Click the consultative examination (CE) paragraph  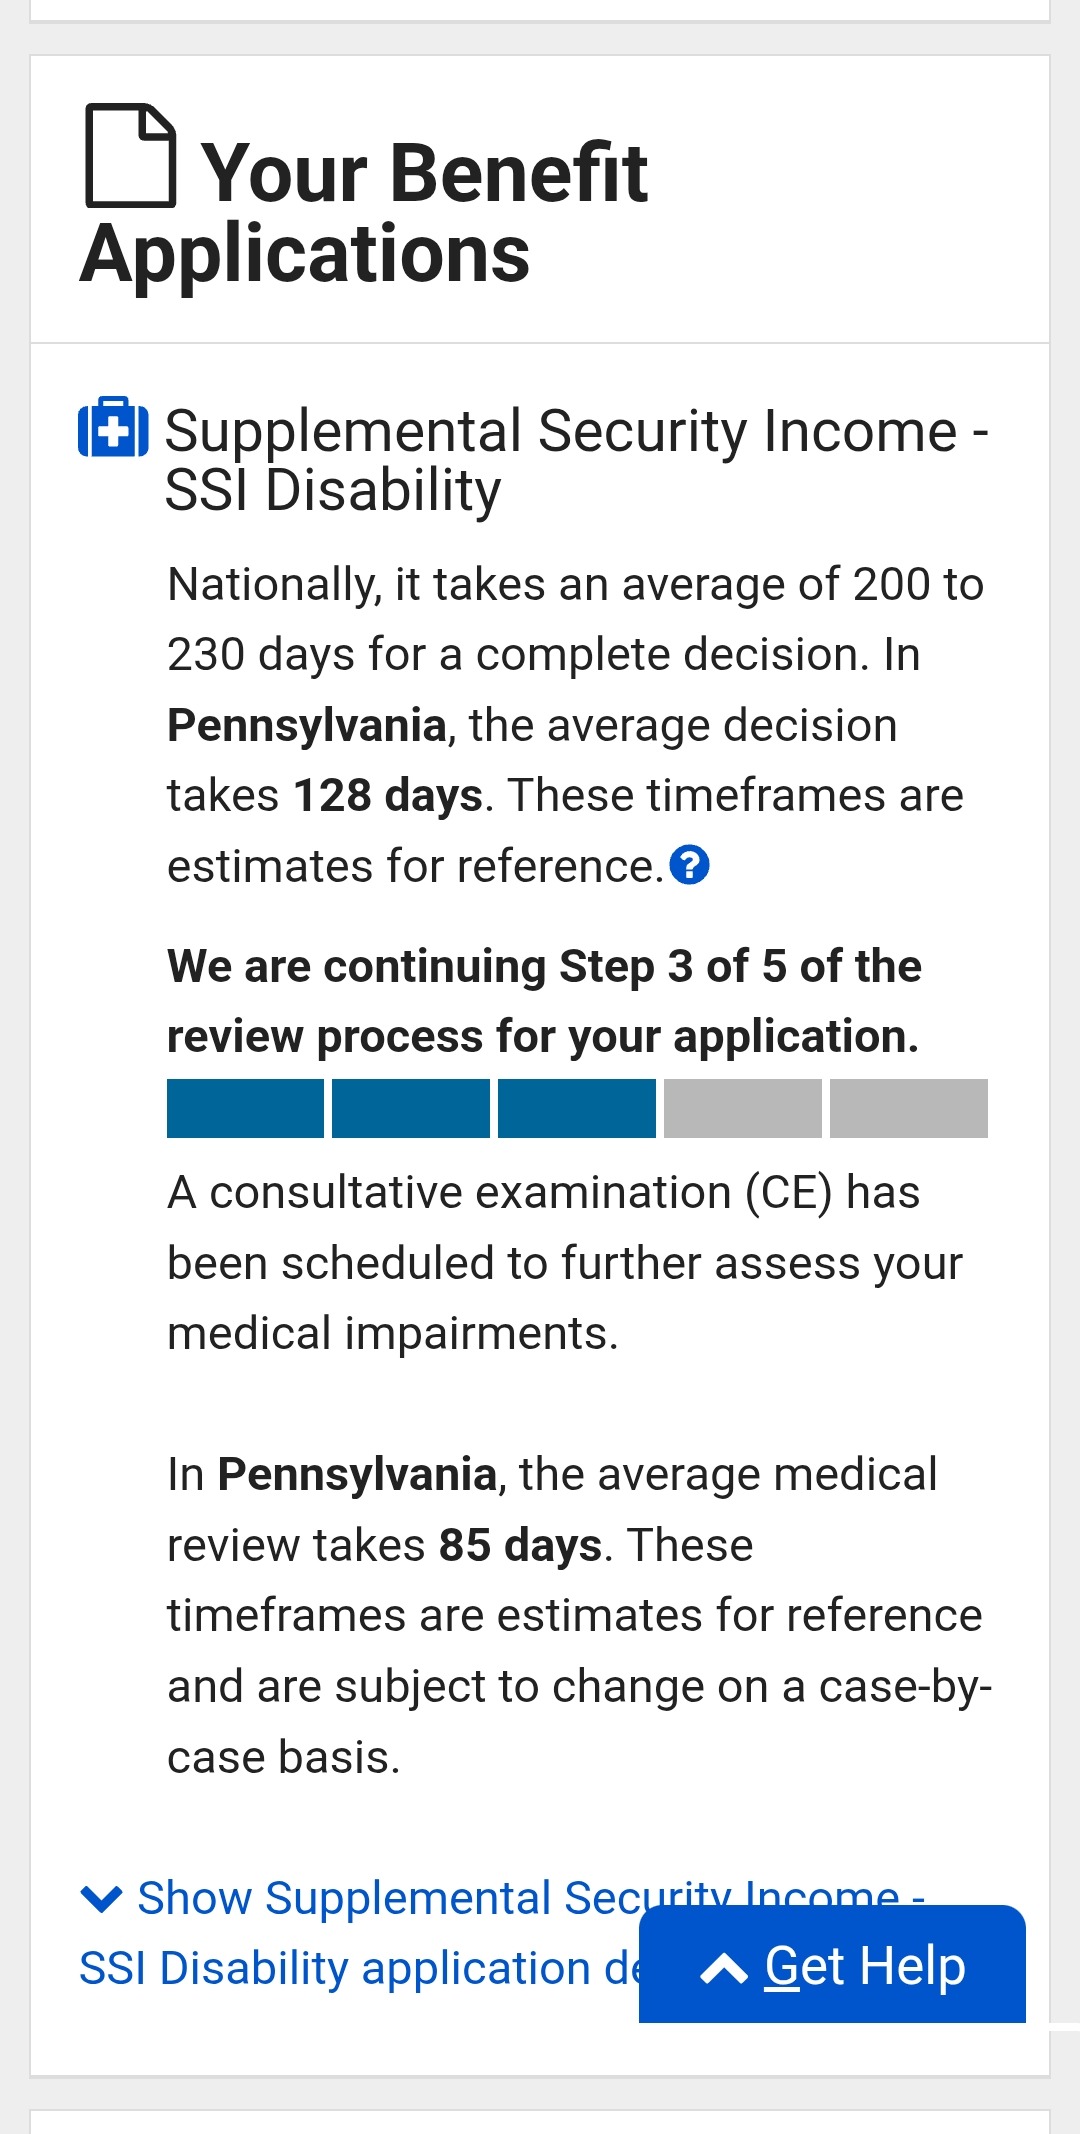pyautogui.click(x=563, y=1262)
